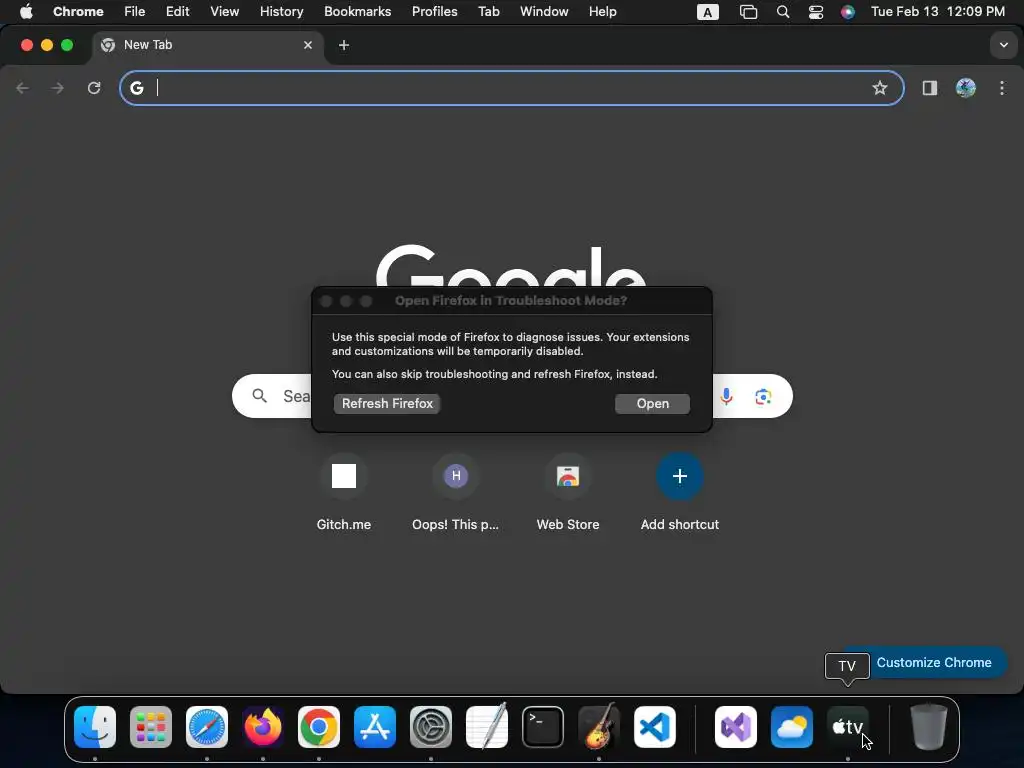The image size is (1024, 768).
Task: Open Spotlight search in menu bar
Action: (782, 12)
